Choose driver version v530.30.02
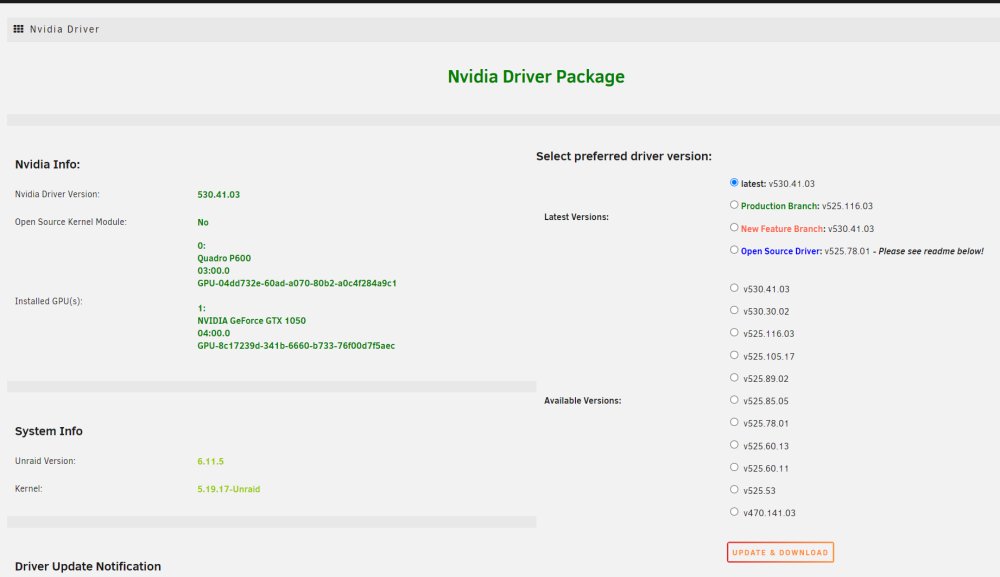The width and height of the screenshot is (1000, 577). (734, 310)
